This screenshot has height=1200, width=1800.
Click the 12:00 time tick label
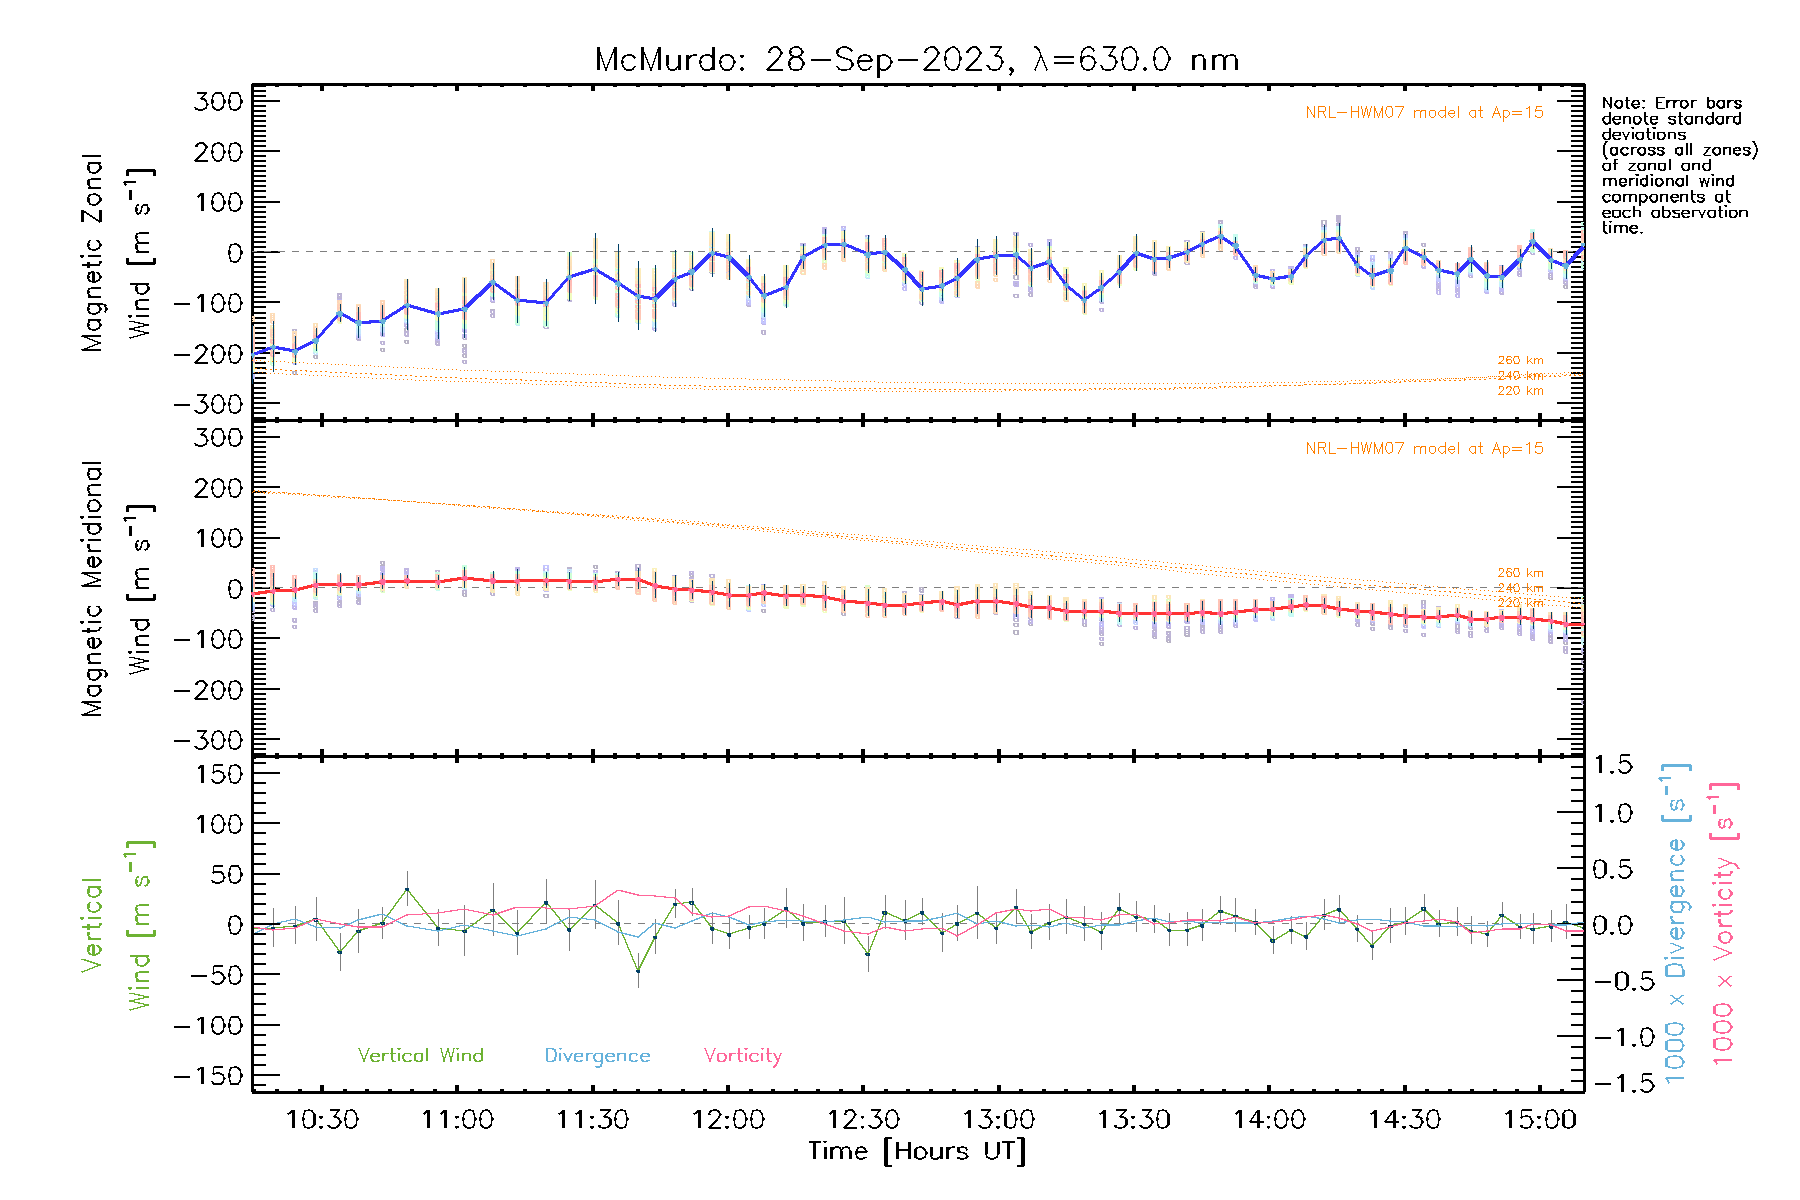point(728,1120)
